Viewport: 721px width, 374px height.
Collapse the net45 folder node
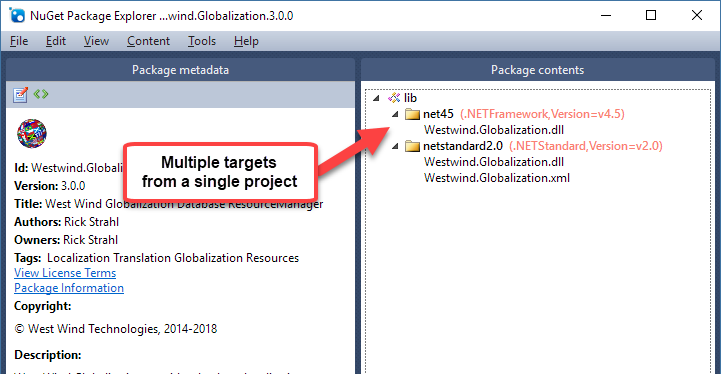(395, 114)
